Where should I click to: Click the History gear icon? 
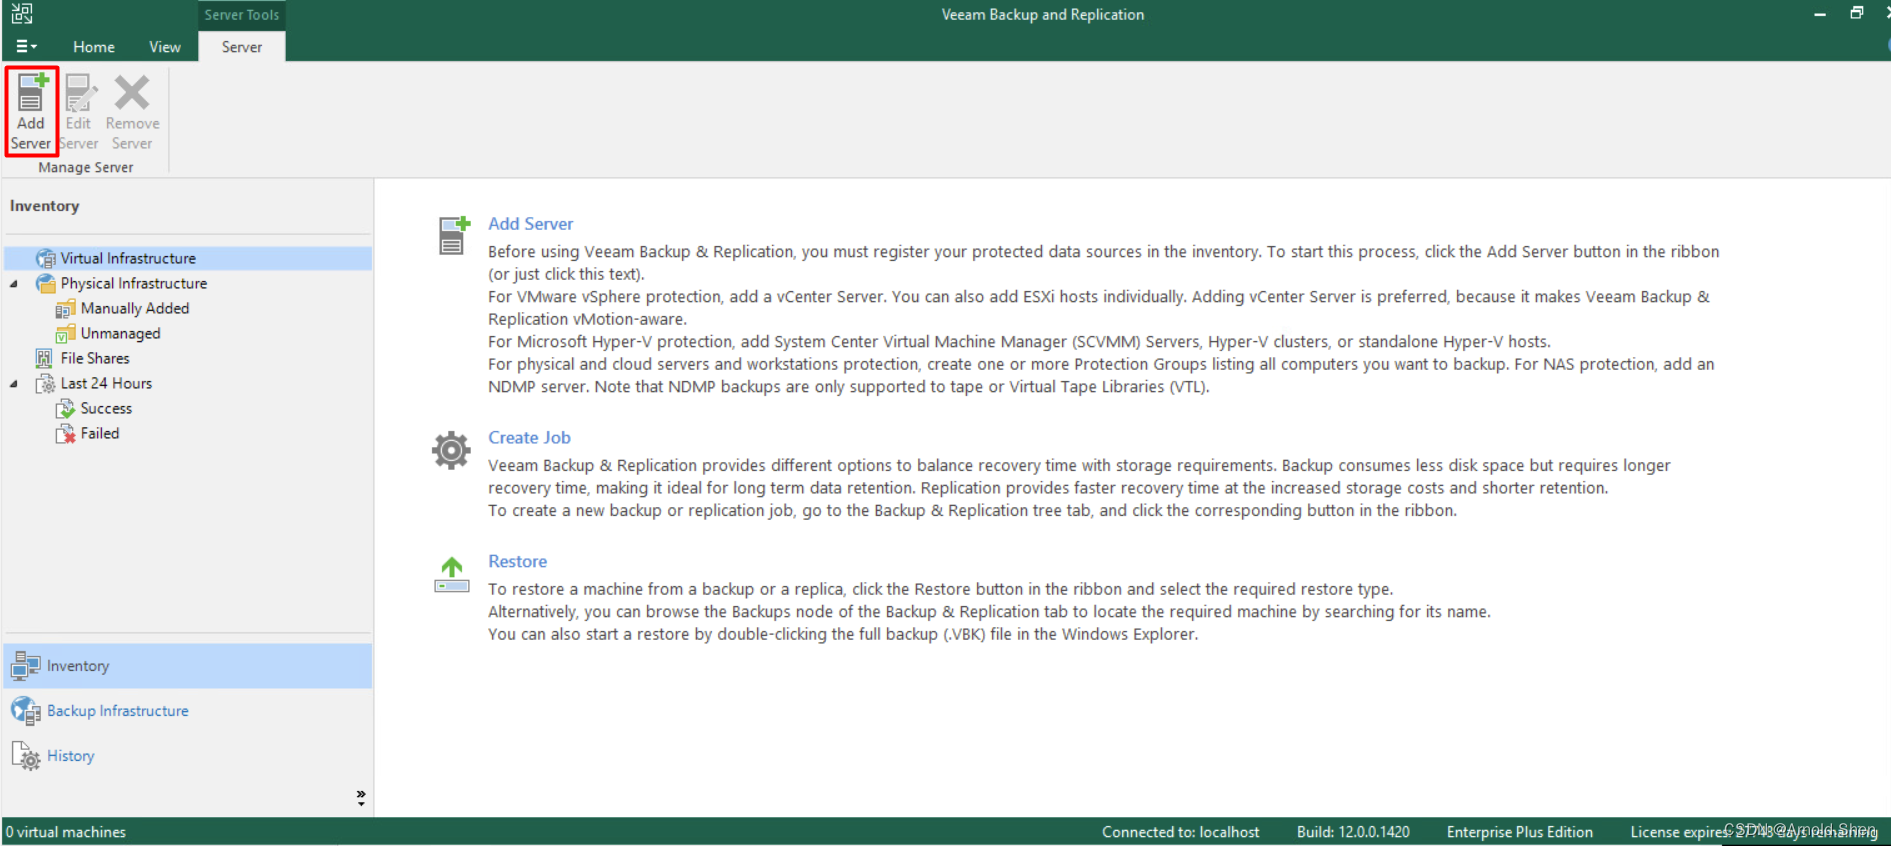pos(26,756)
